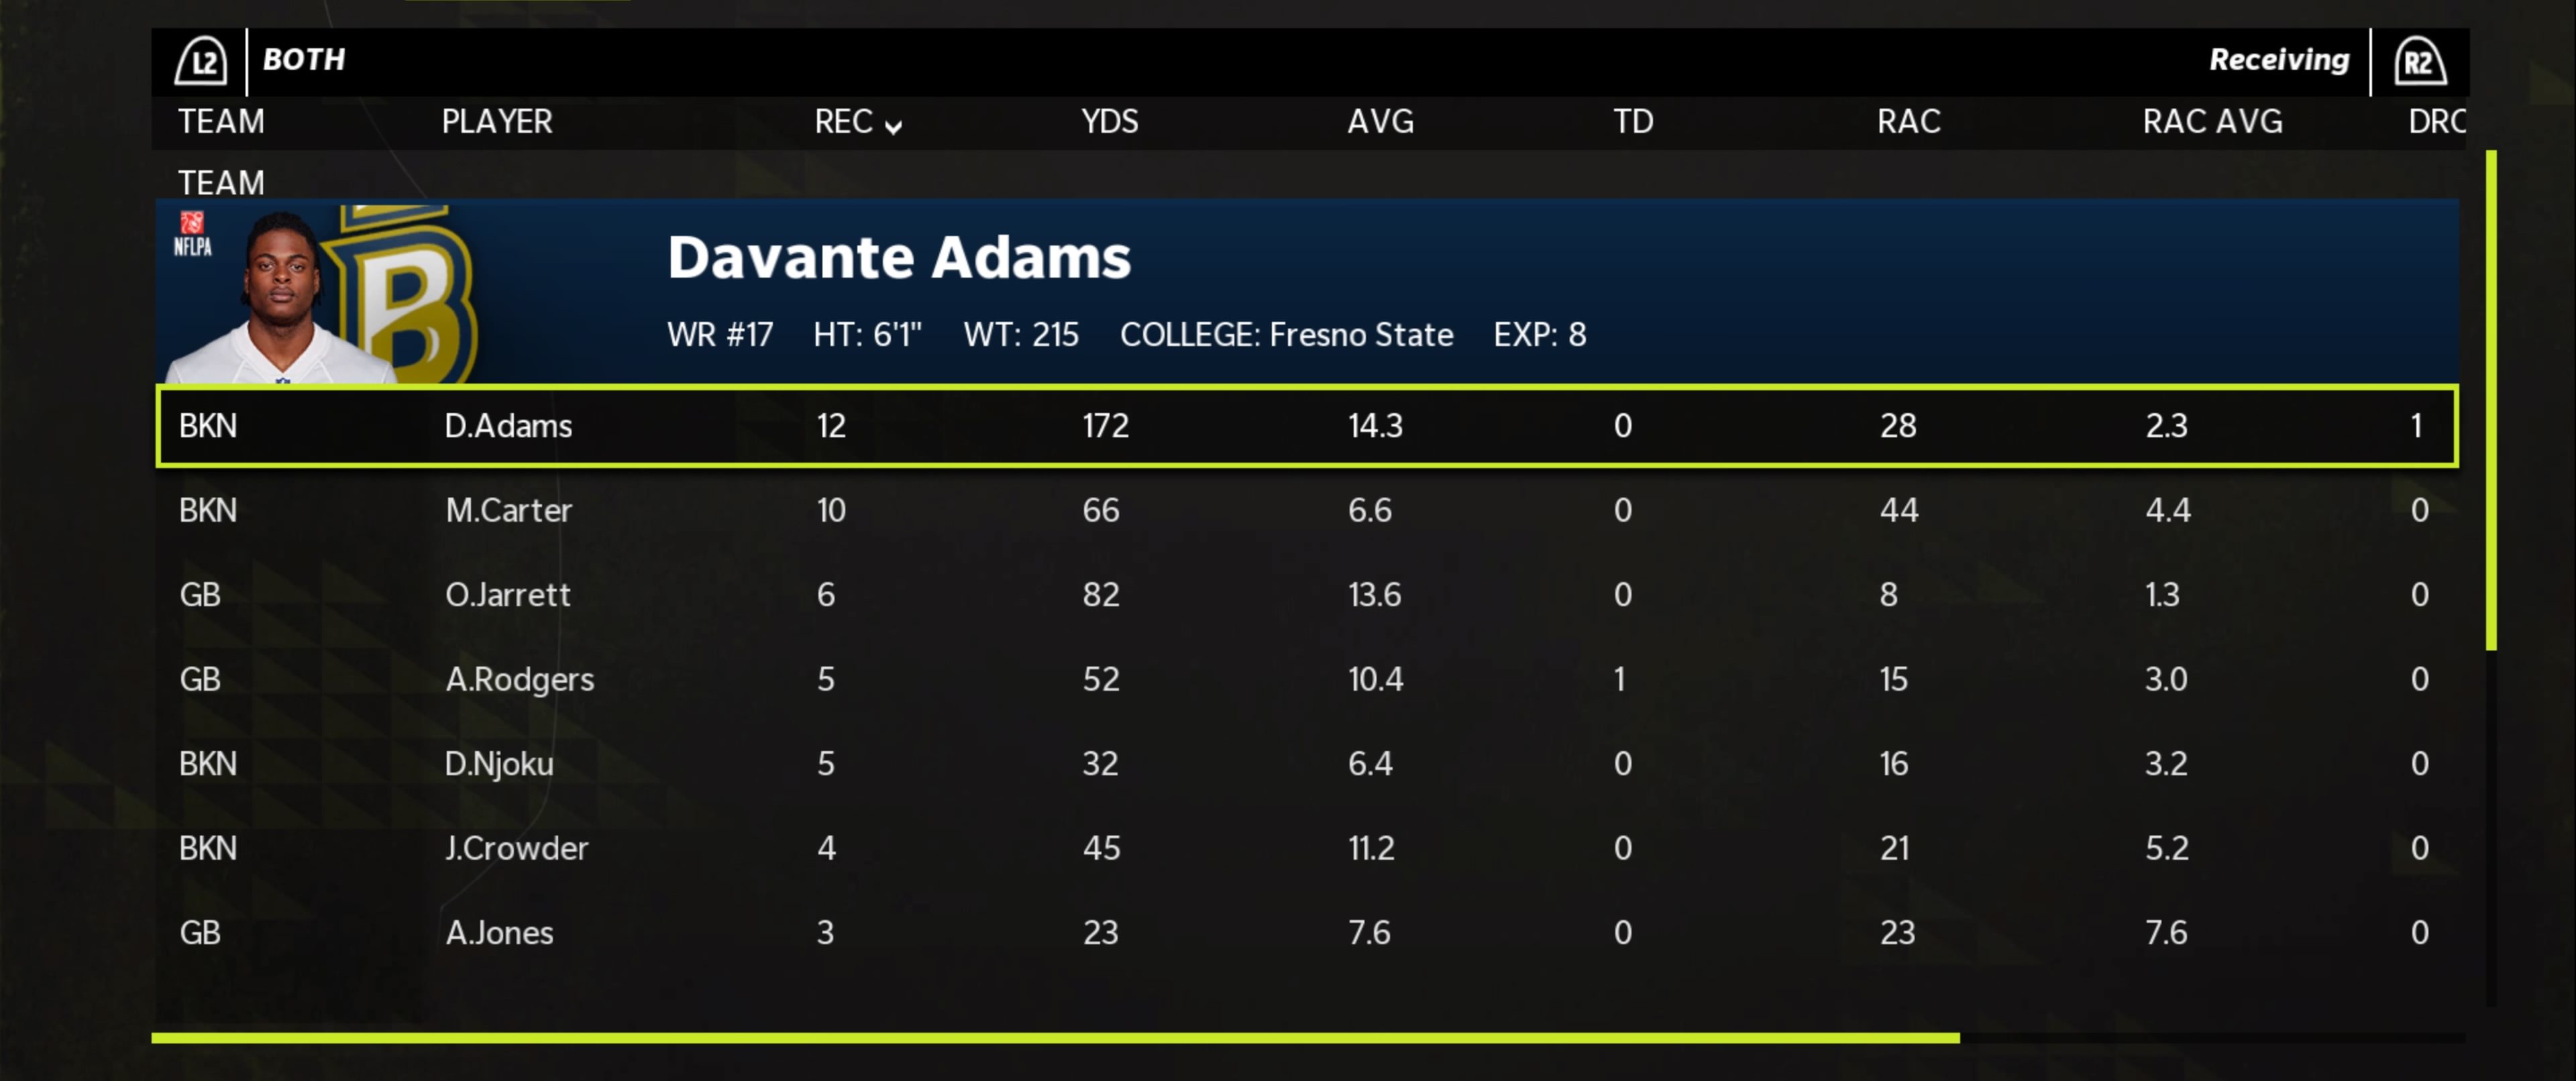Switch the Receiving stats category tab
Image resolution: width=2576 pixels, height=1081 pixels.
[2278, 60]
